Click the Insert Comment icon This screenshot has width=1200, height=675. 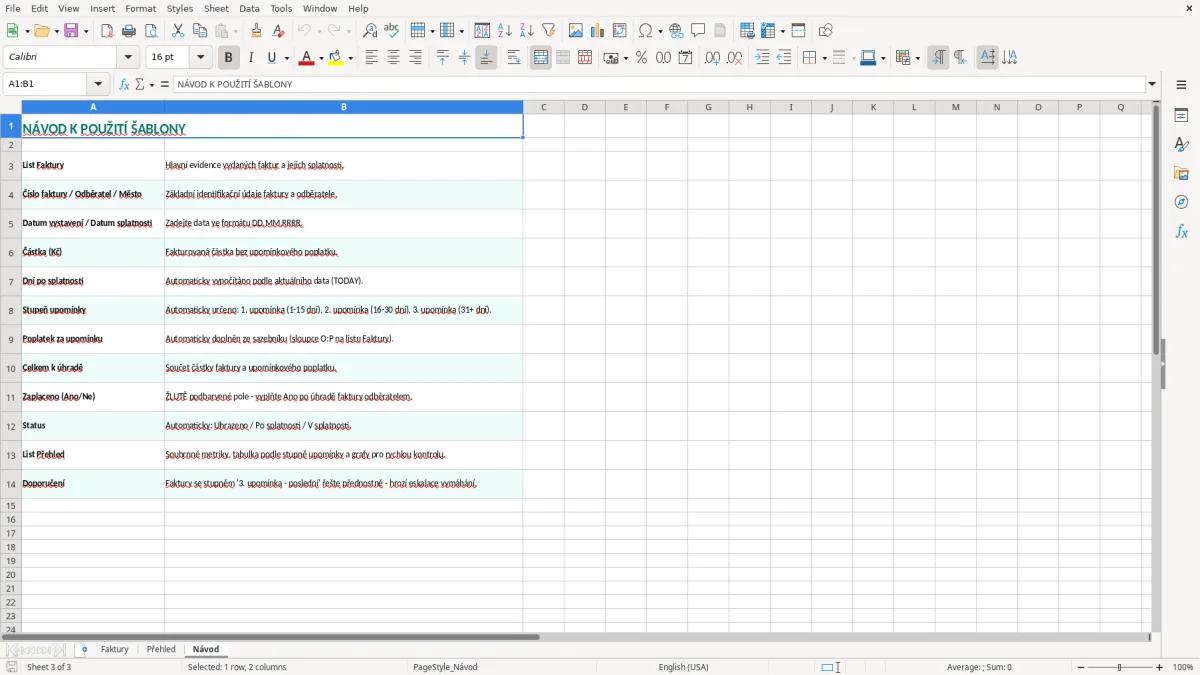click(698, 31)
